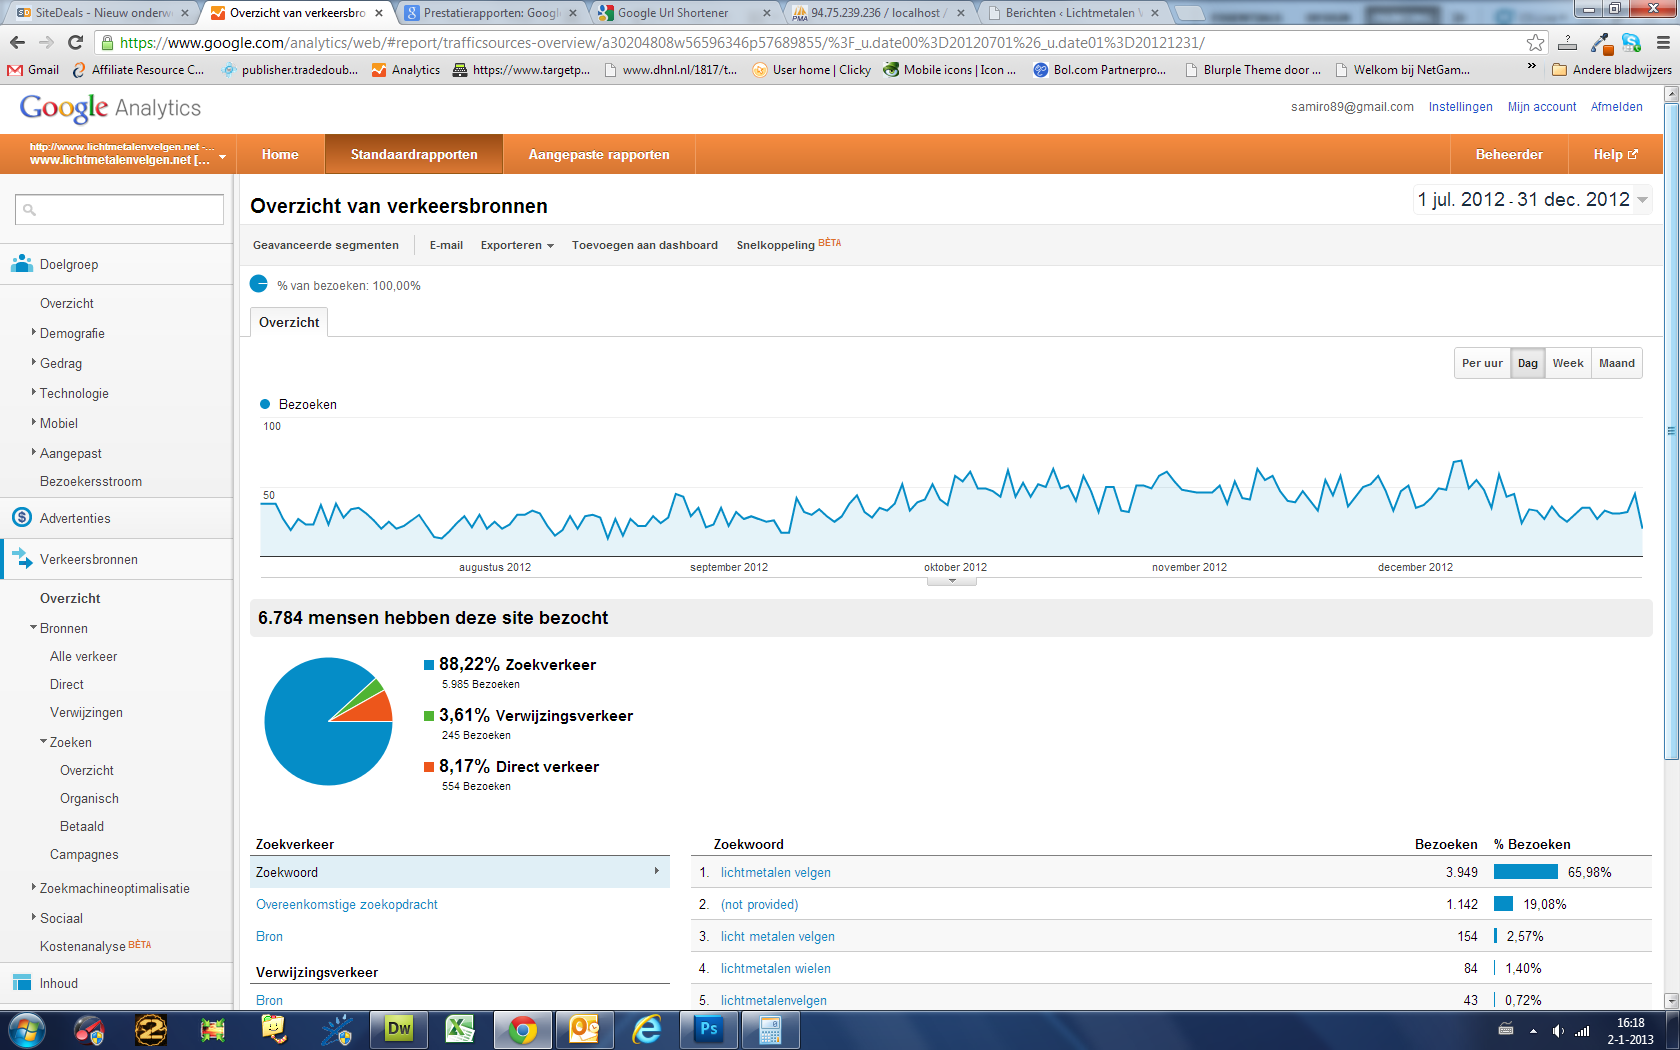The image size is (1680, 1050).
Task: Click the search magnifier in the sidebar search box
Action: [29, 210]
